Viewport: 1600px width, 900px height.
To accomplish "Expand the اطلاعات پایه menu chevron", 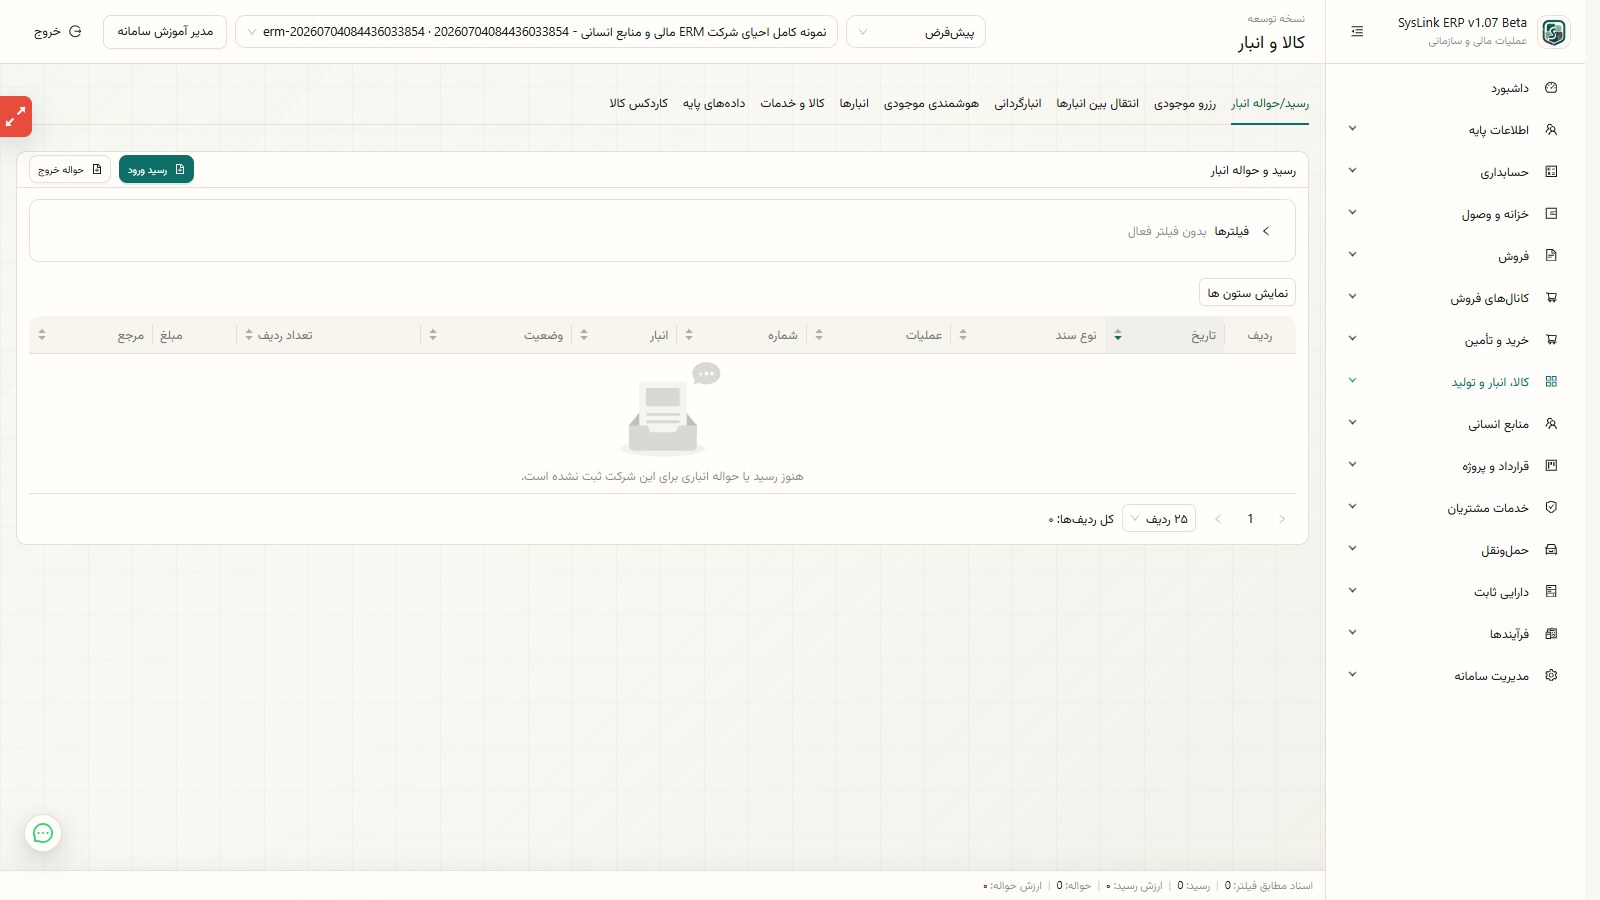I will pyautogui.click(x=1352, y=129).
